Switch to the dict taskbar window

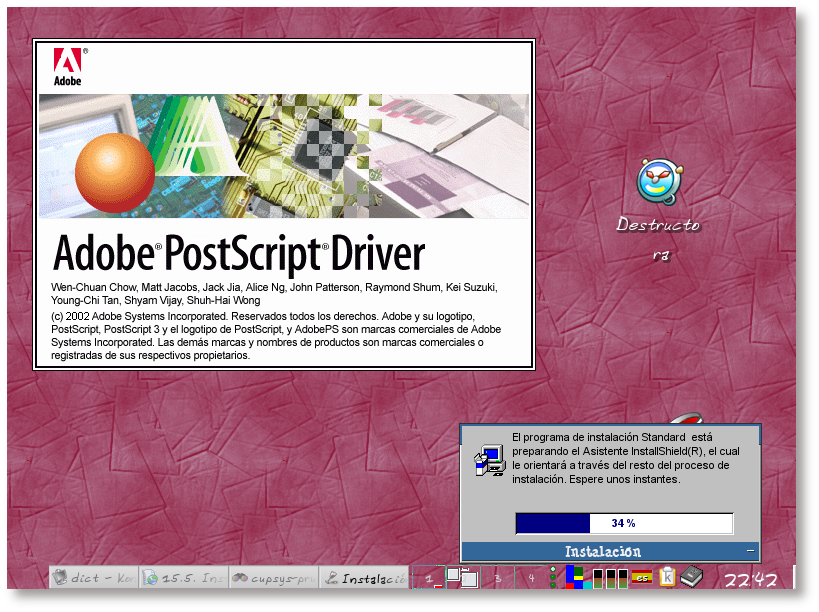tap(94, 578)
